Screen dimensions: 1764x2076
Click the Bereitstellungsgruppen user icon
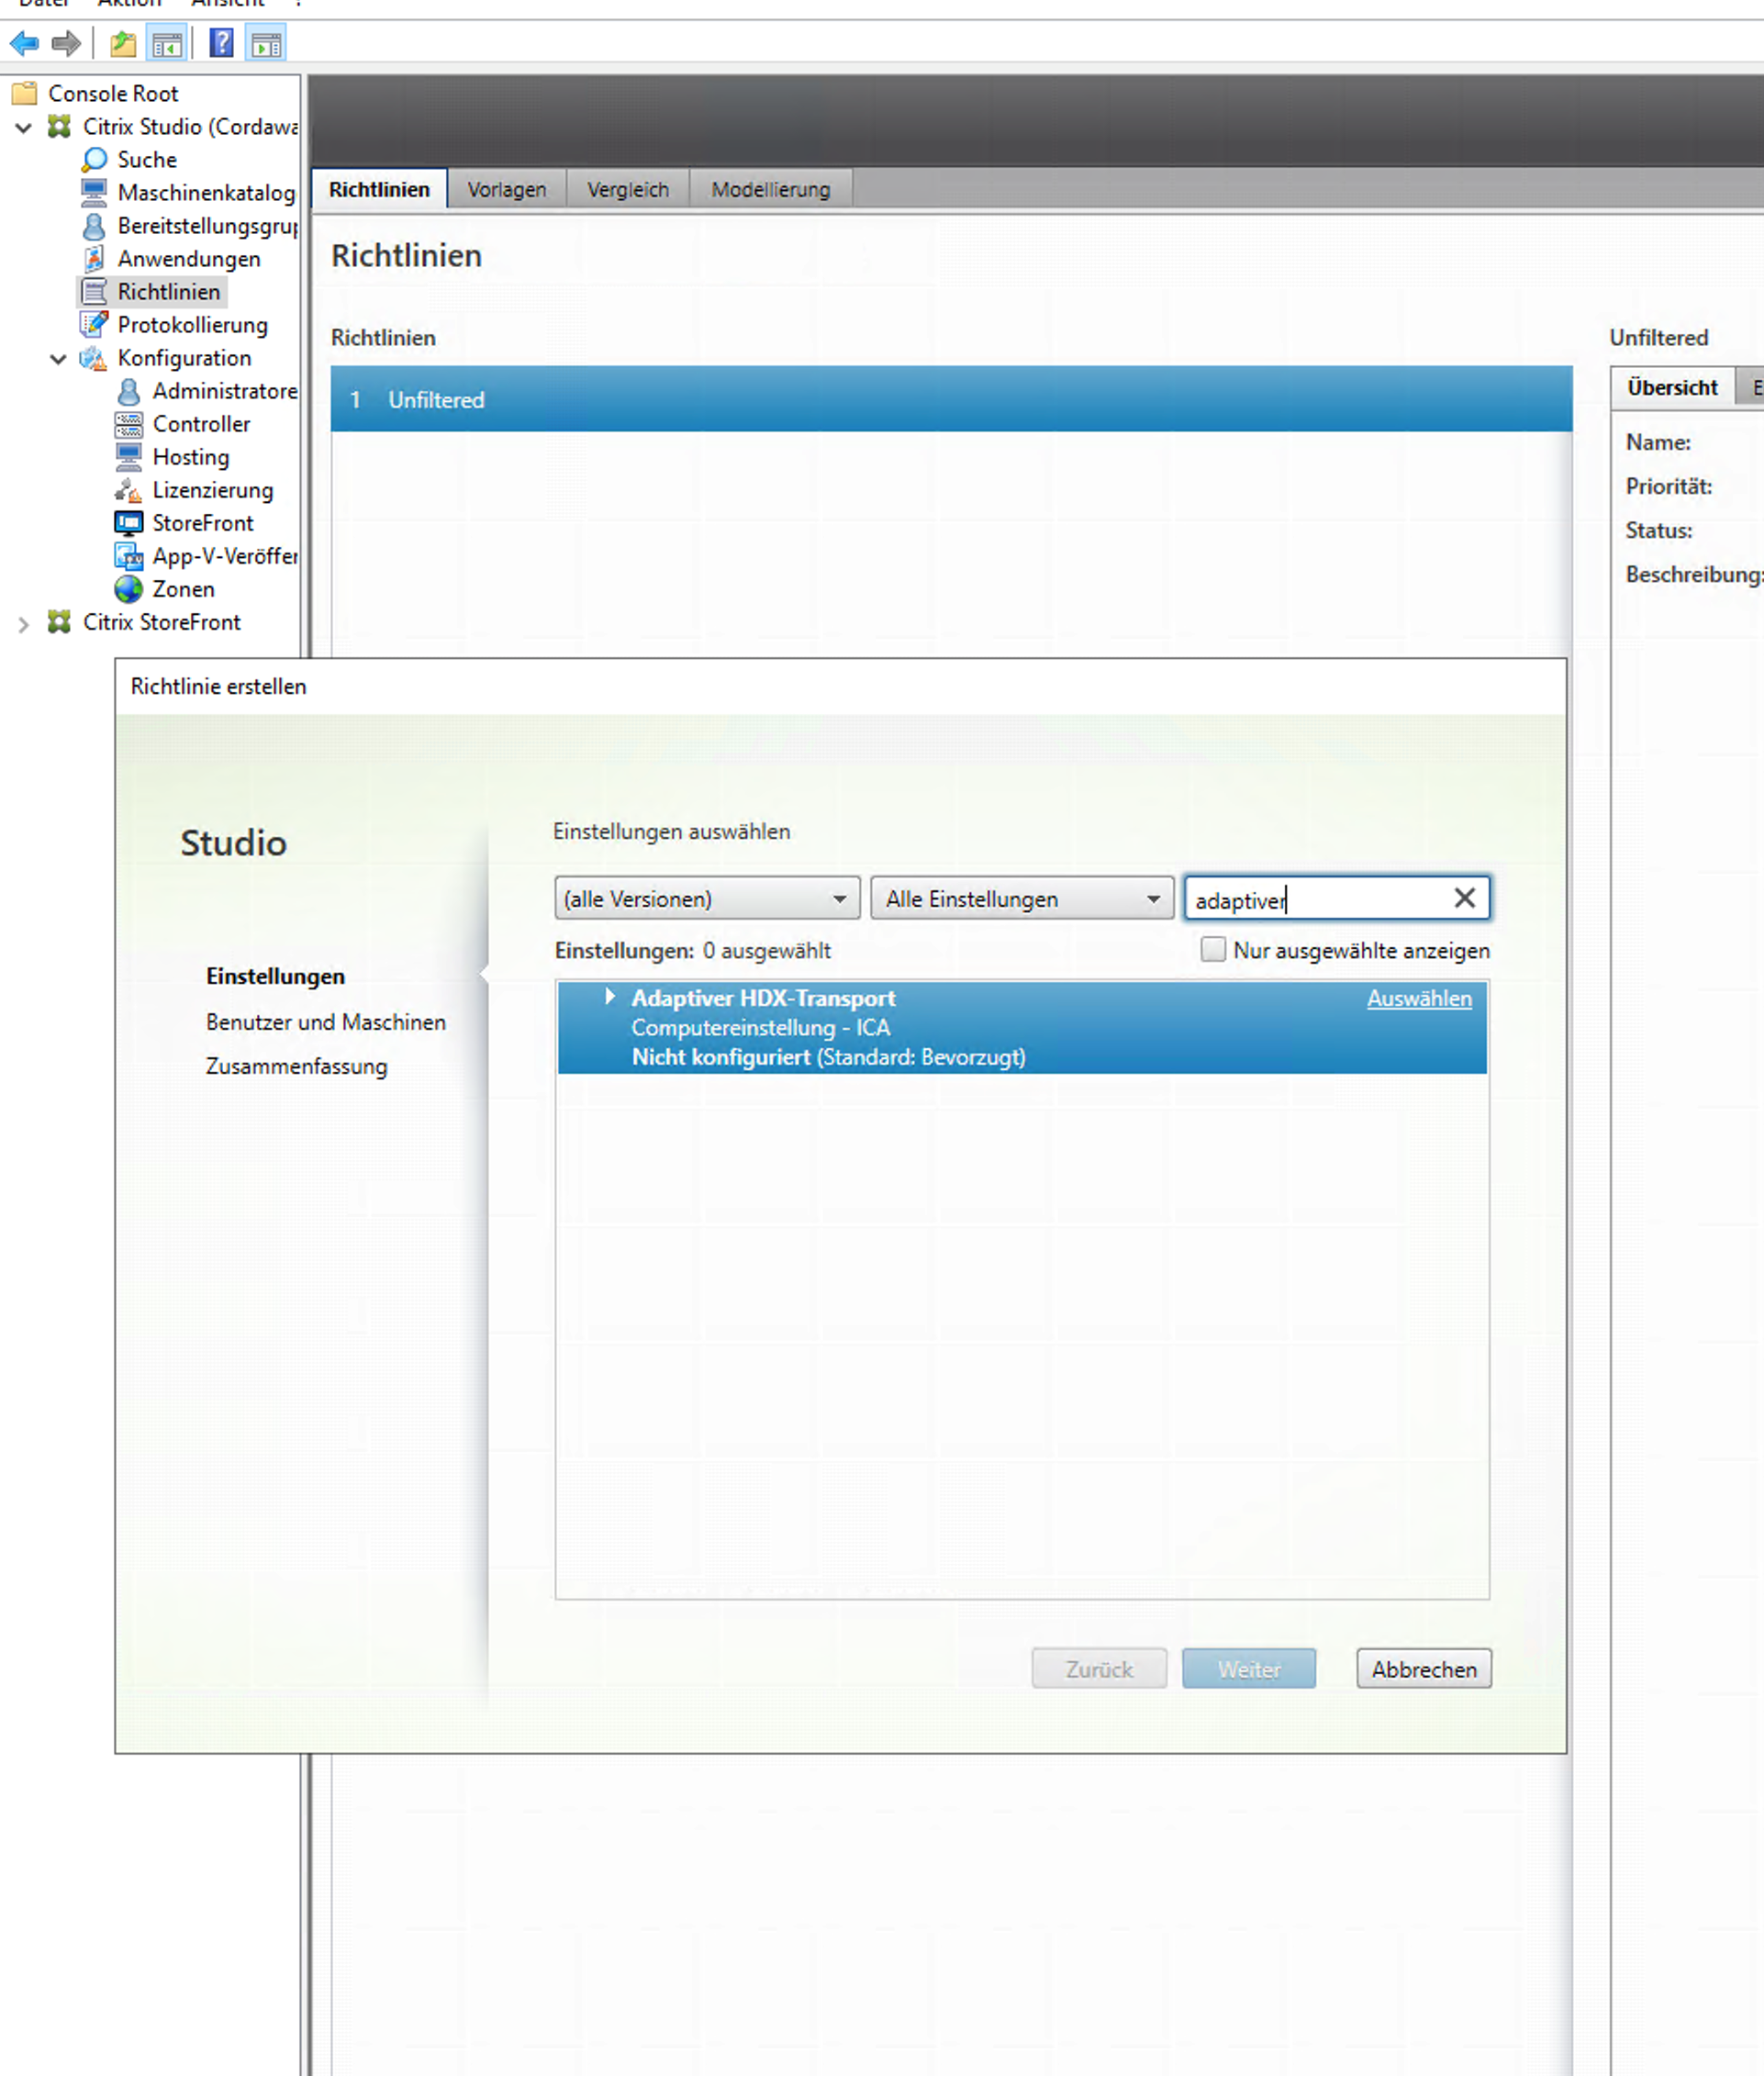(x=94, y=225)
